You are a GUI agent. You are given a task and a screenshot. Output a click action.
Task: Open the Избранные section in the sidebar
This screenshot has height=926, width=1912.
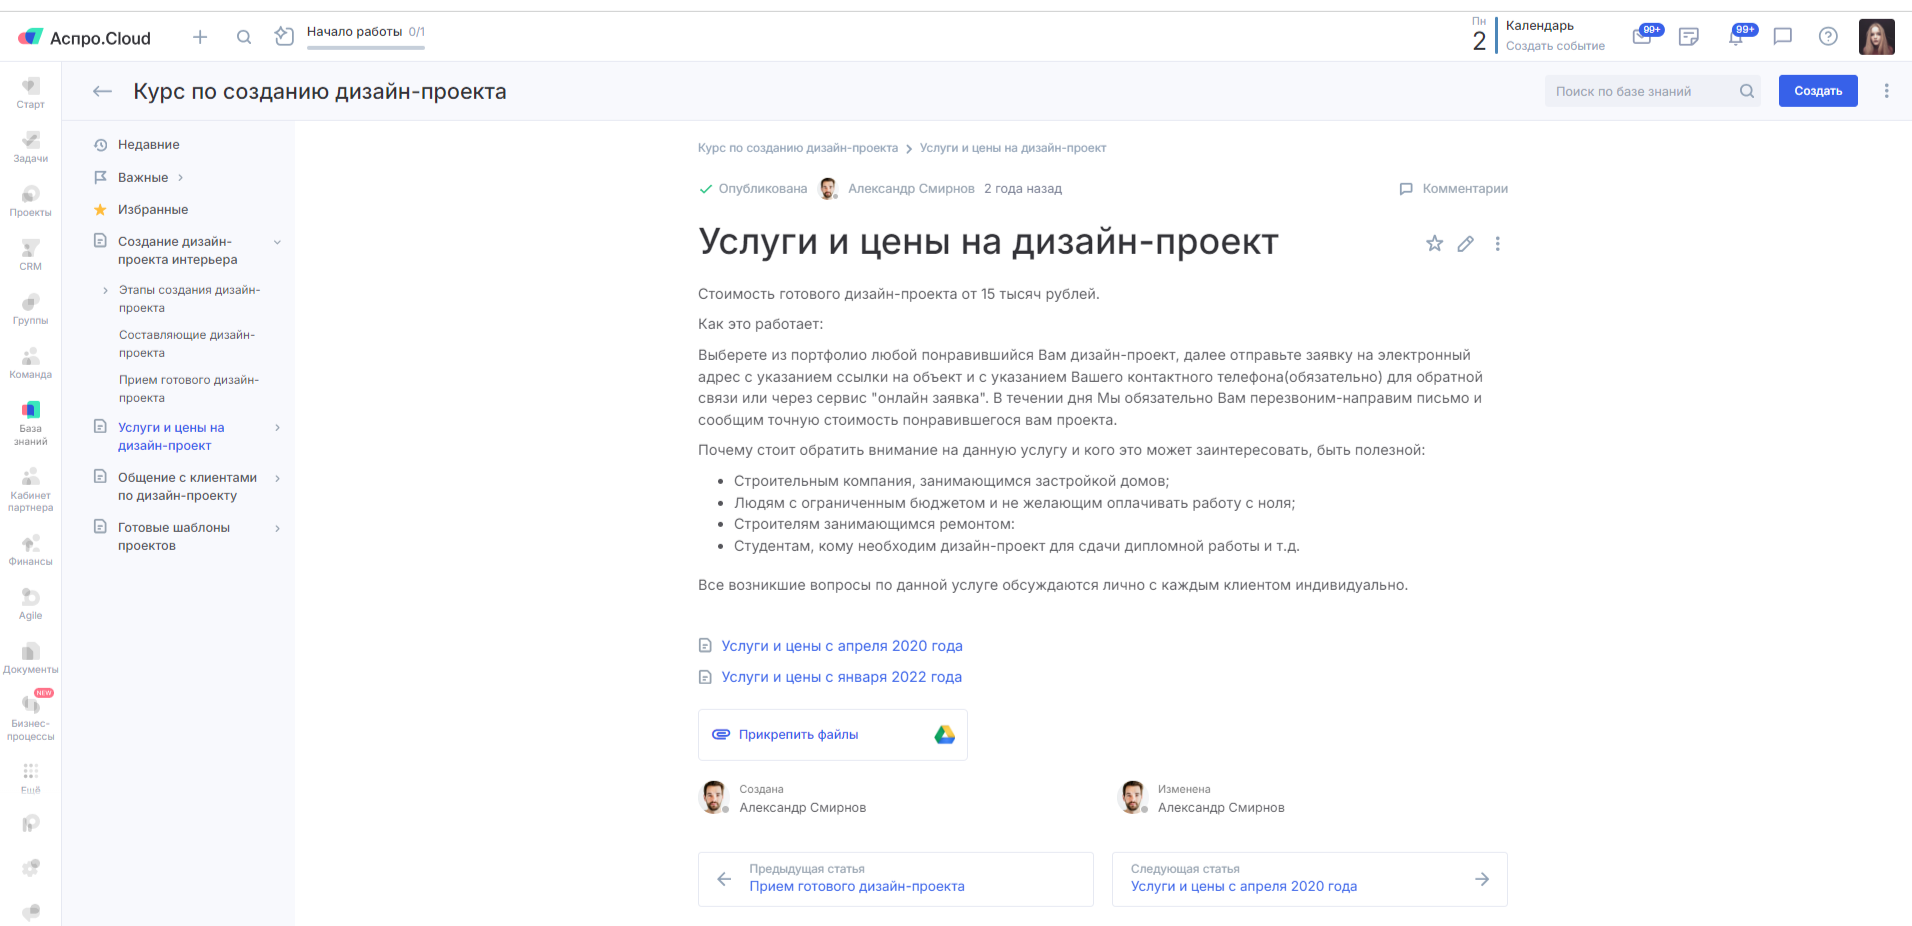[152, 210]
